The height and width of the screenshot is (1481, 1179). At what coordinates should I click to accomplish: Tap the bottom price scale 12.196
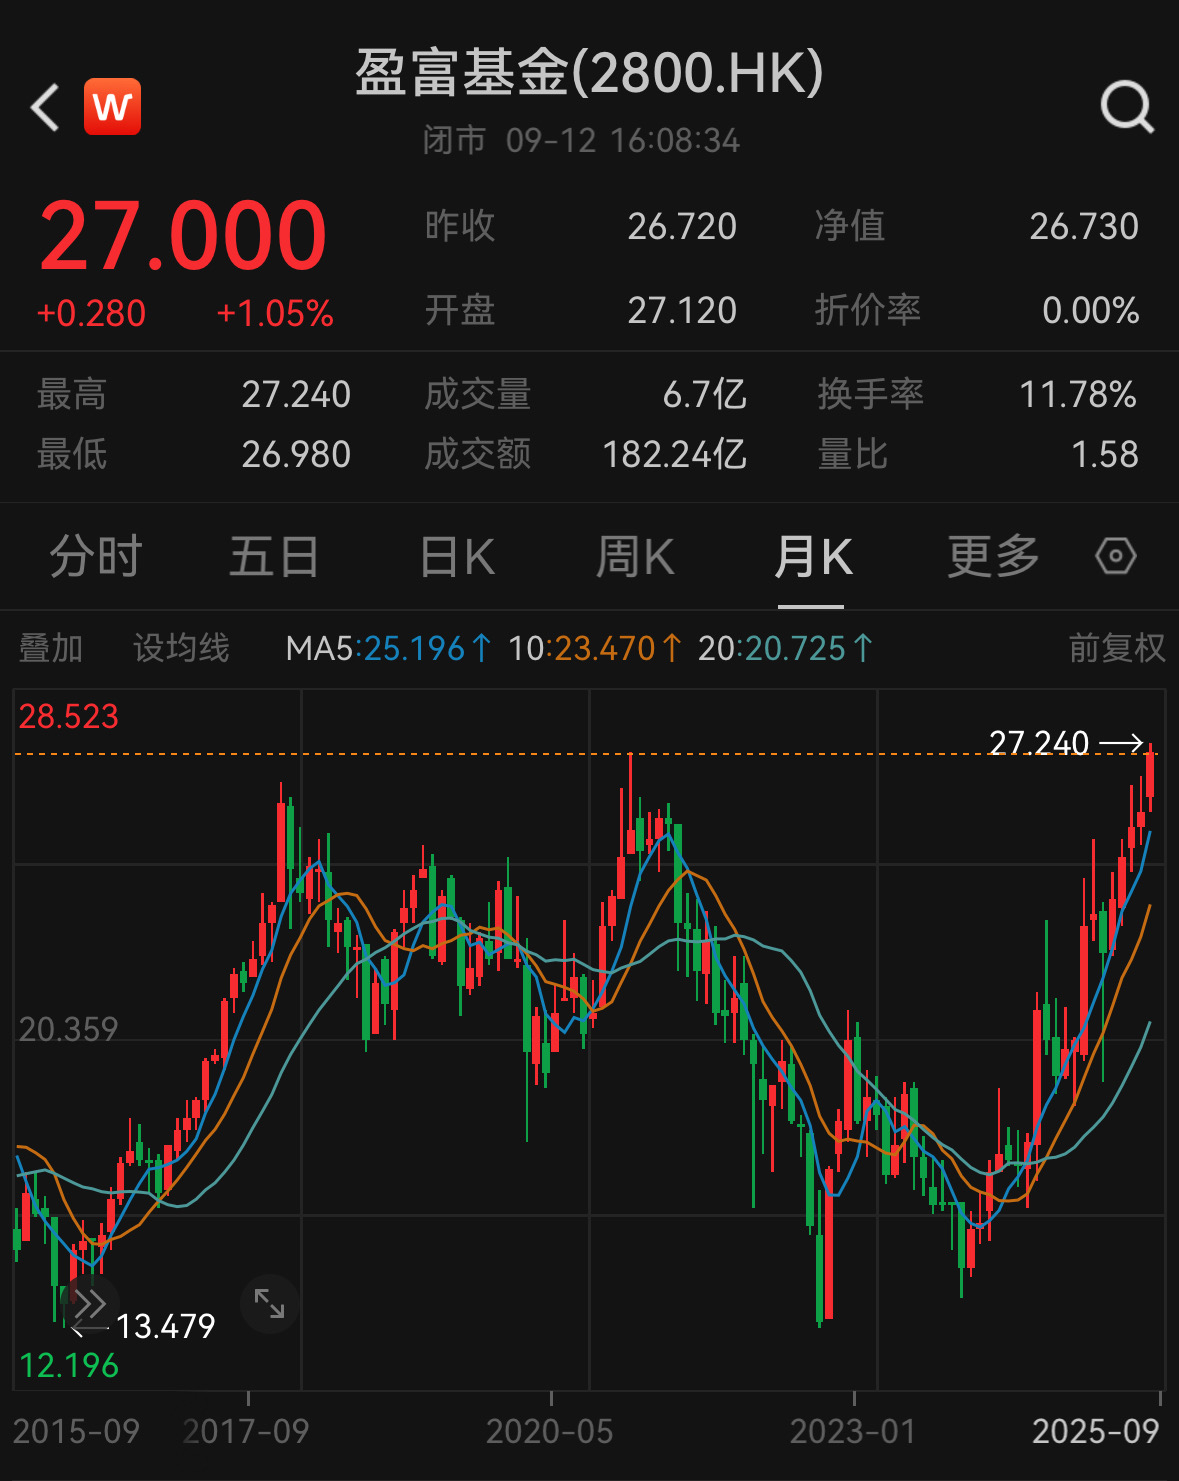69,1366
